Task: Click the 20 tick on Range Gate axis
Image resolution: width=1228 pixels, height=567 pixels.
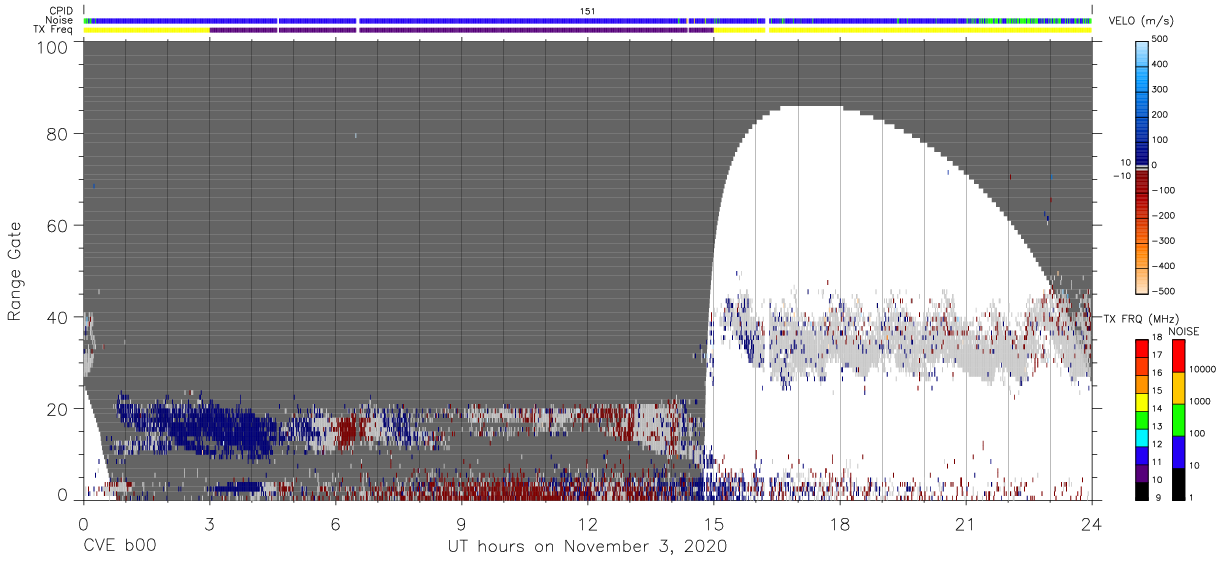Action: [57, 408]
